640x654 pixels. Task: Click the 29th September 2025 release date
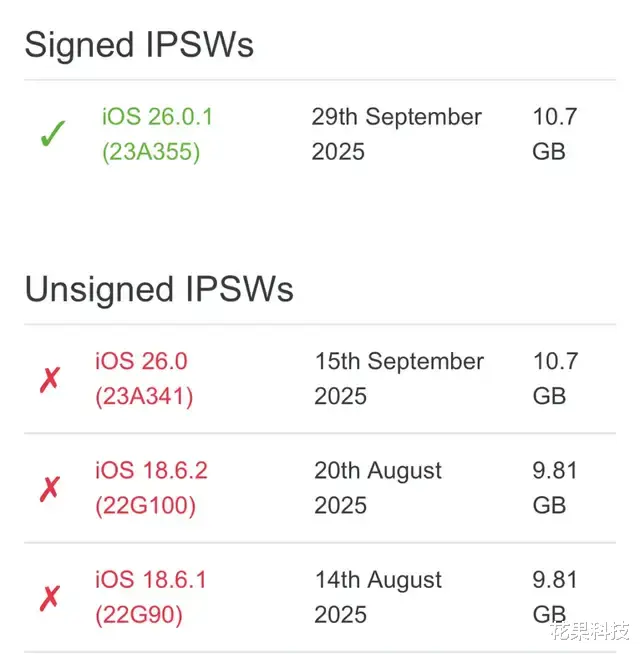396,134
